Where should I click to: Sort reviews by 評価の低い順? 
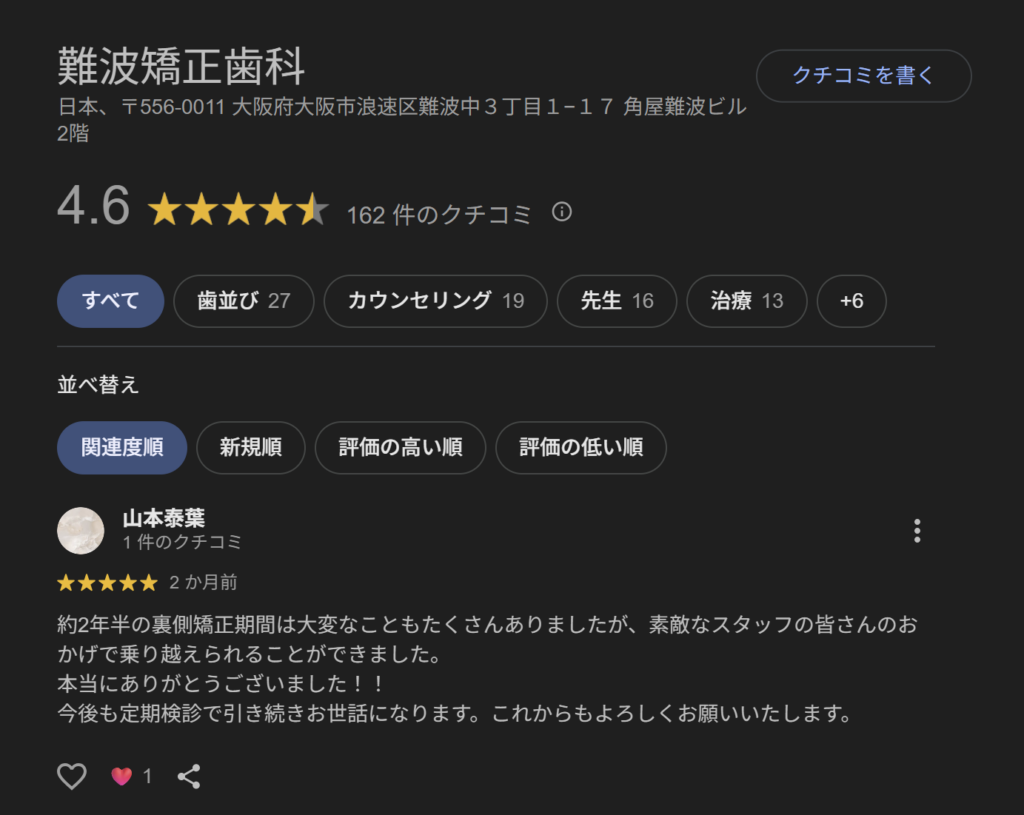(x=580, y=448)
